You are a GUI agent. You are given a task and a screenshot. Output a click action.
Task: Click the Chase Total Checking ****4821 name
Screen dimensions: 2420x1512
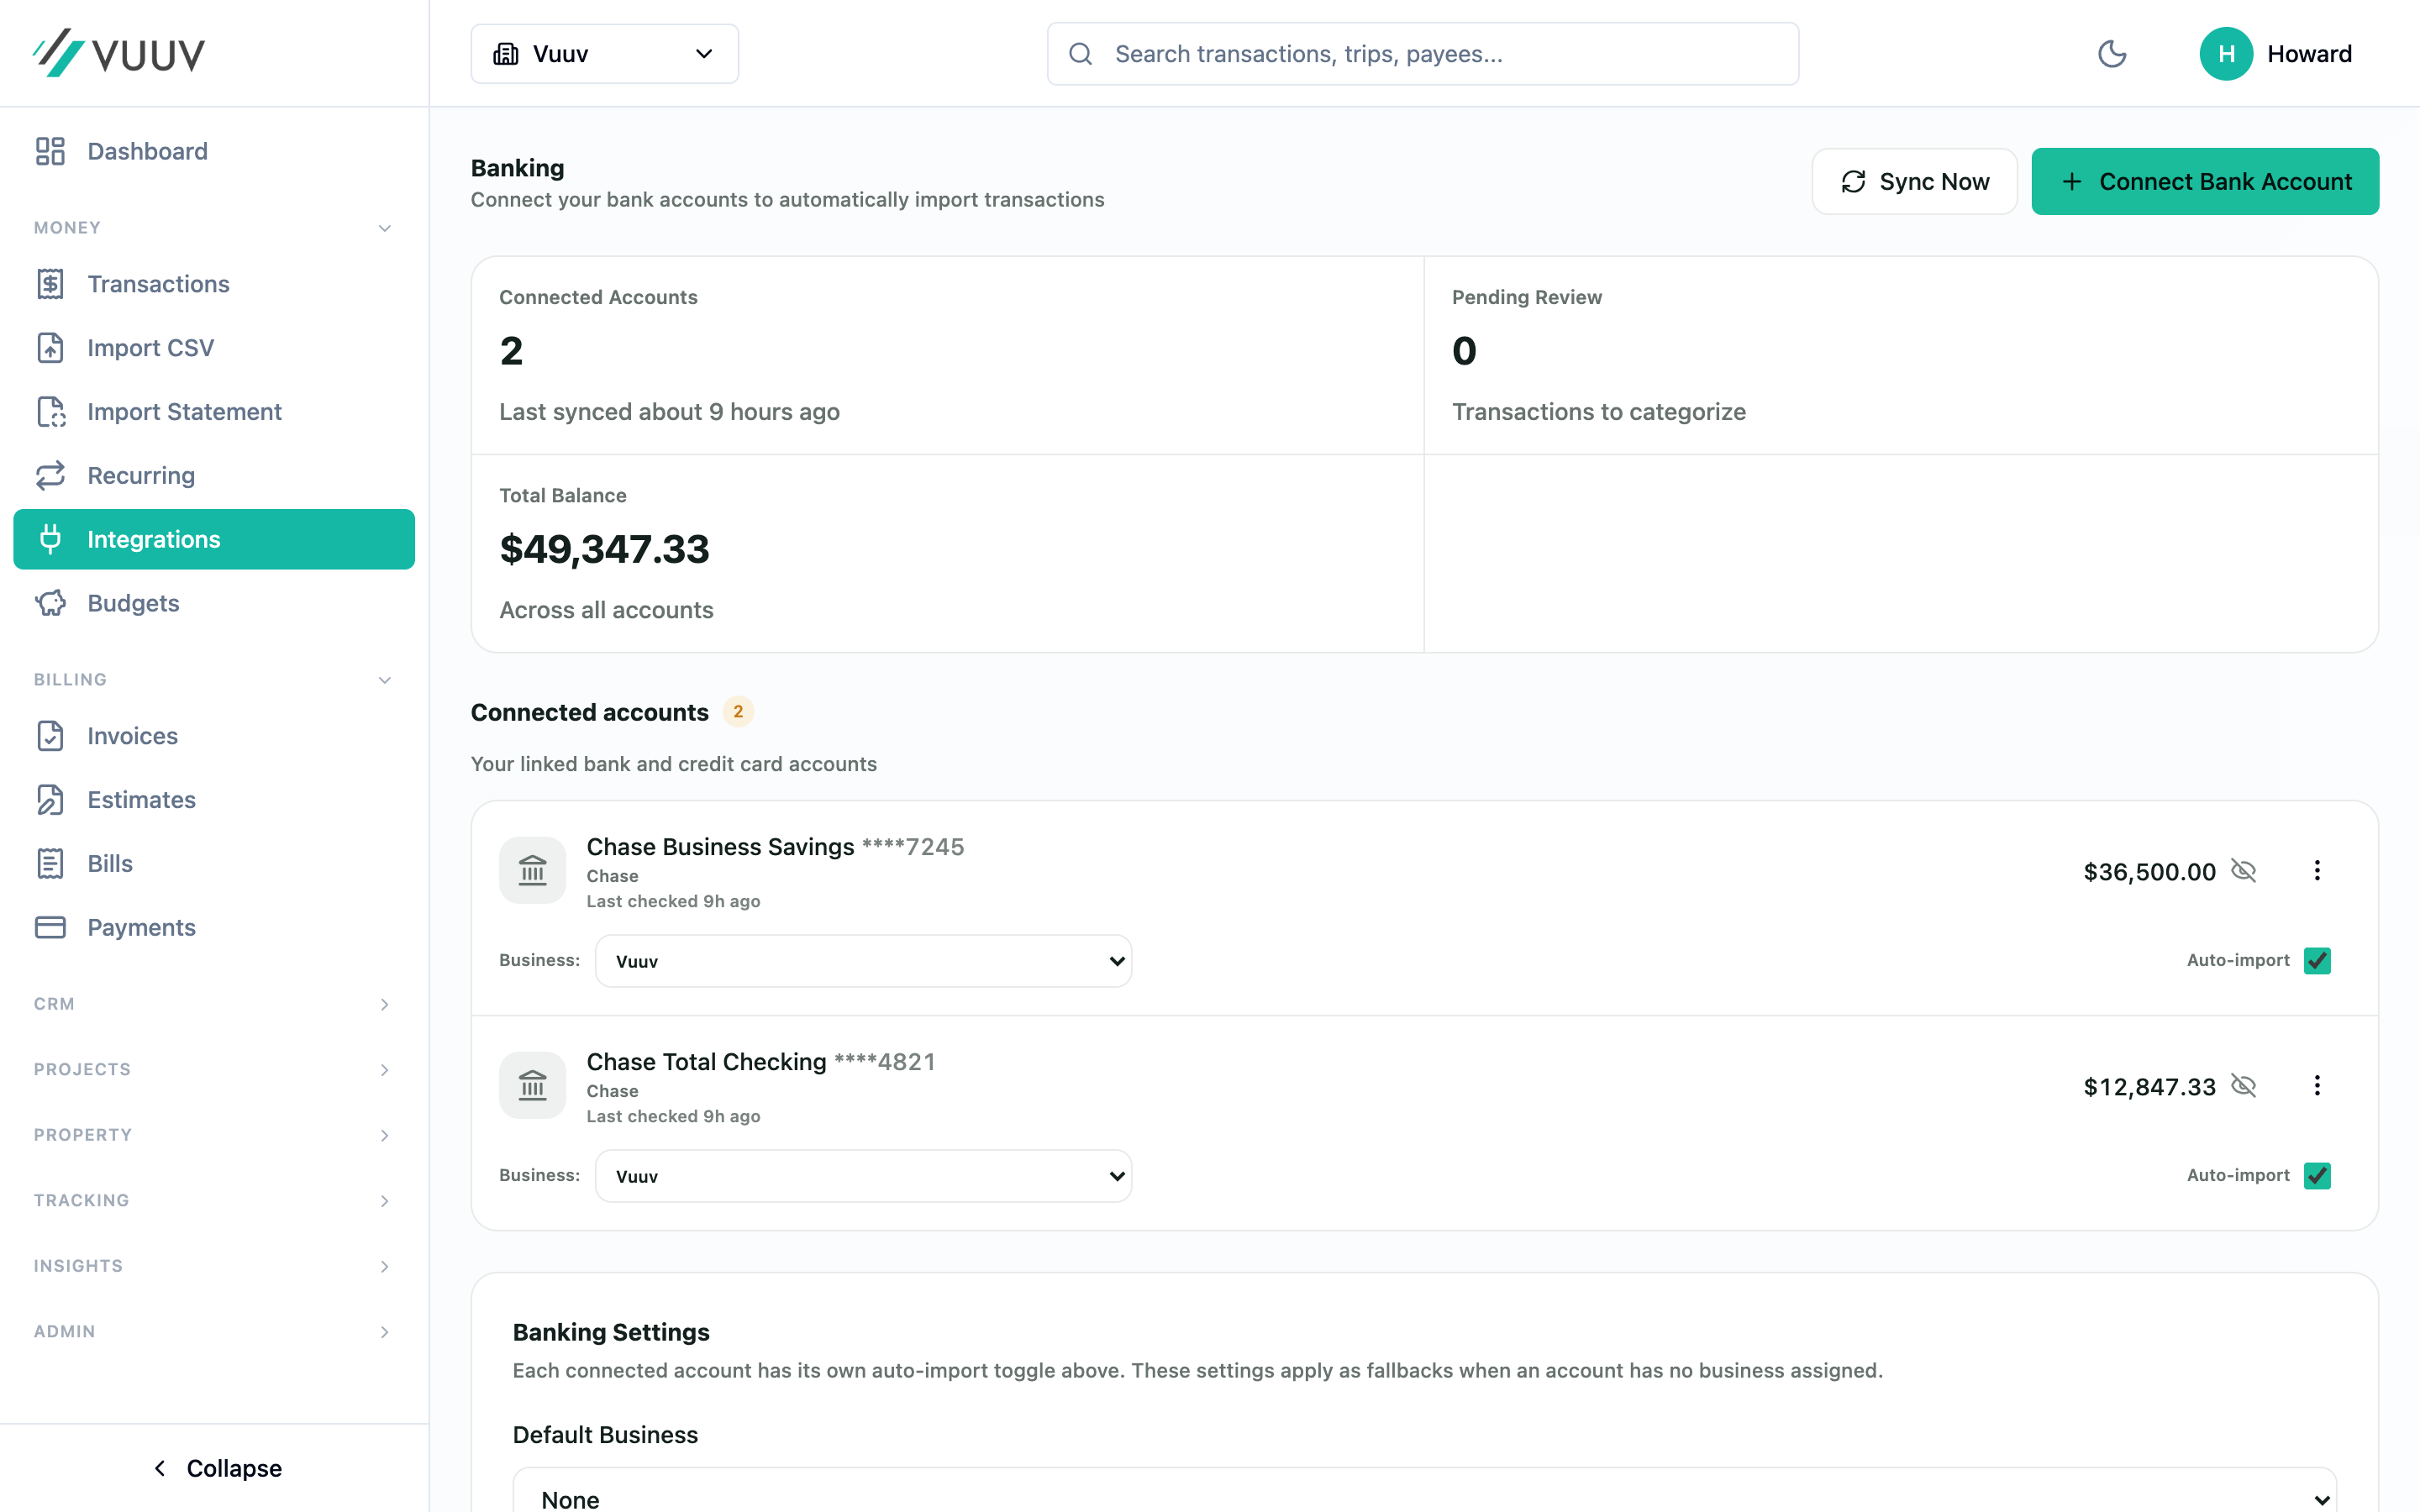tap(761, 1062)
